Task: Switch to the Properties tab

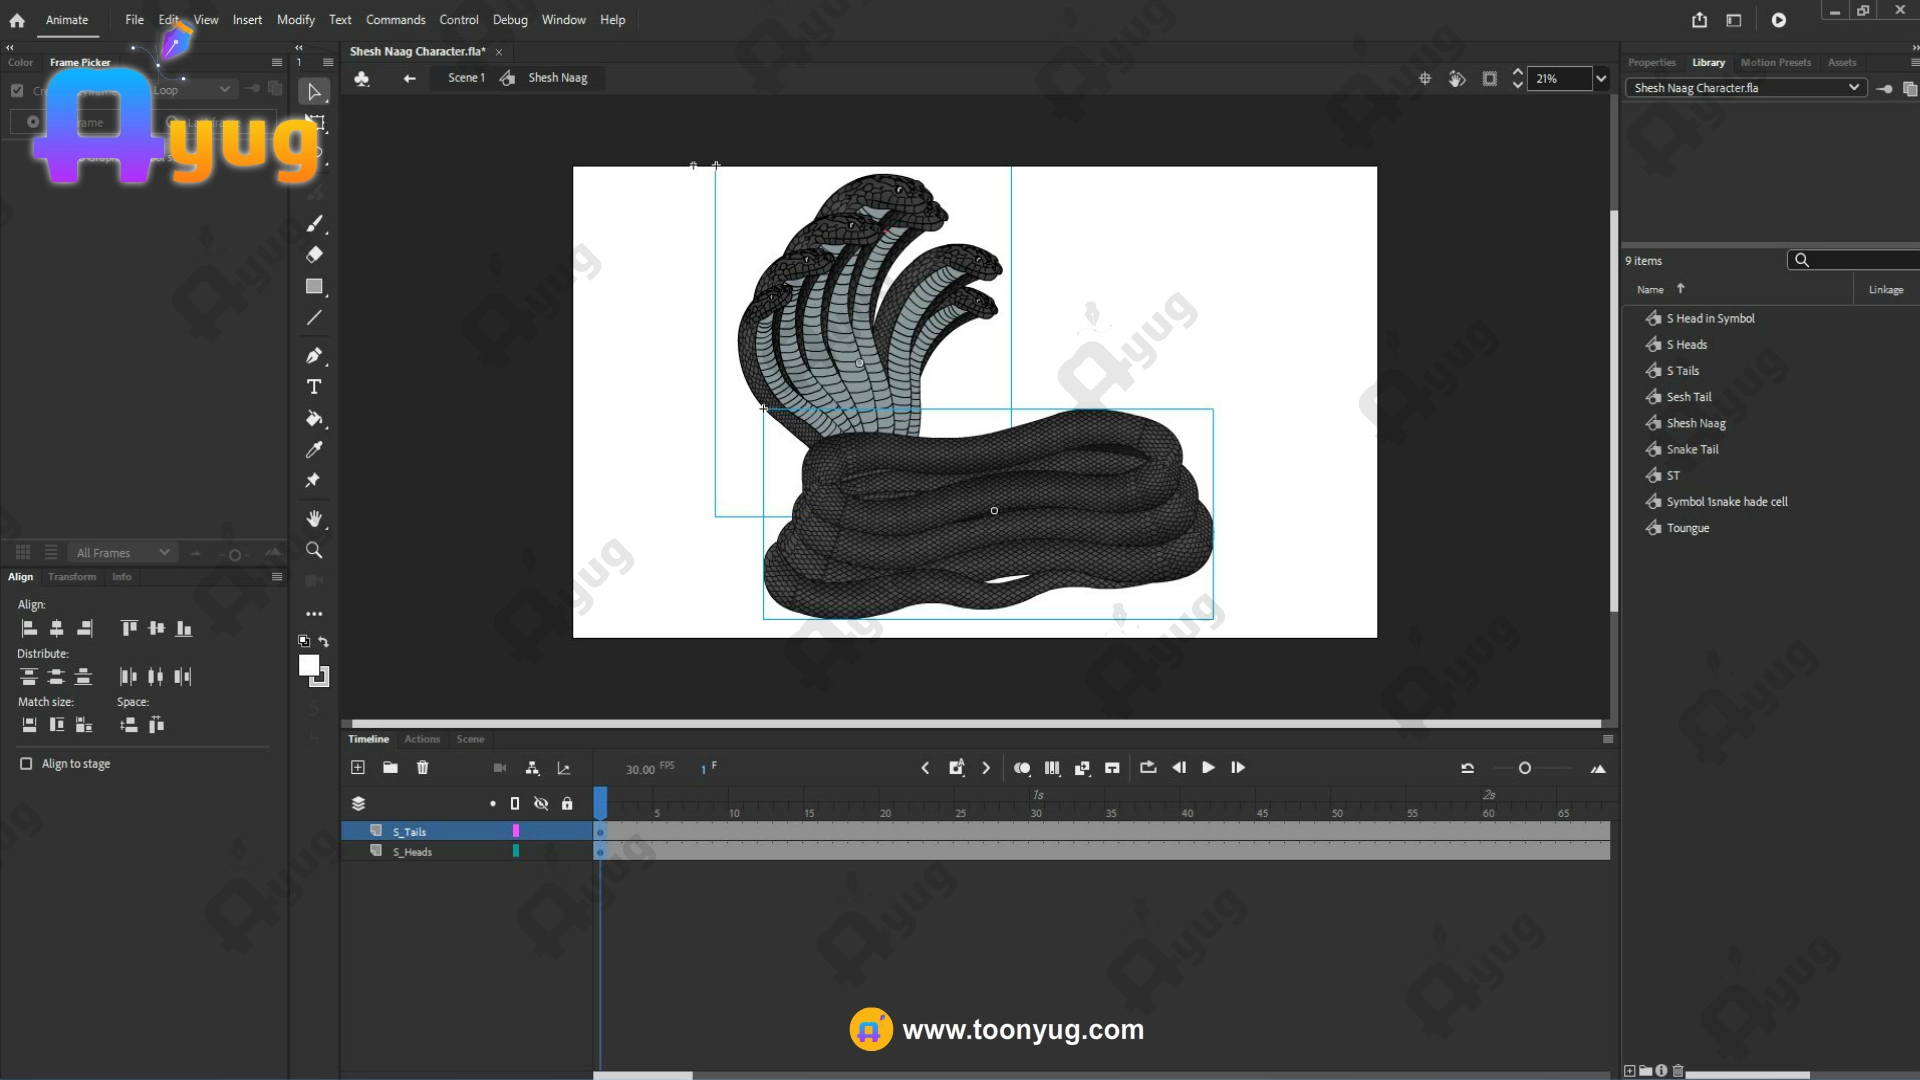Action: pyautogui.click(x=1651, y=62)
